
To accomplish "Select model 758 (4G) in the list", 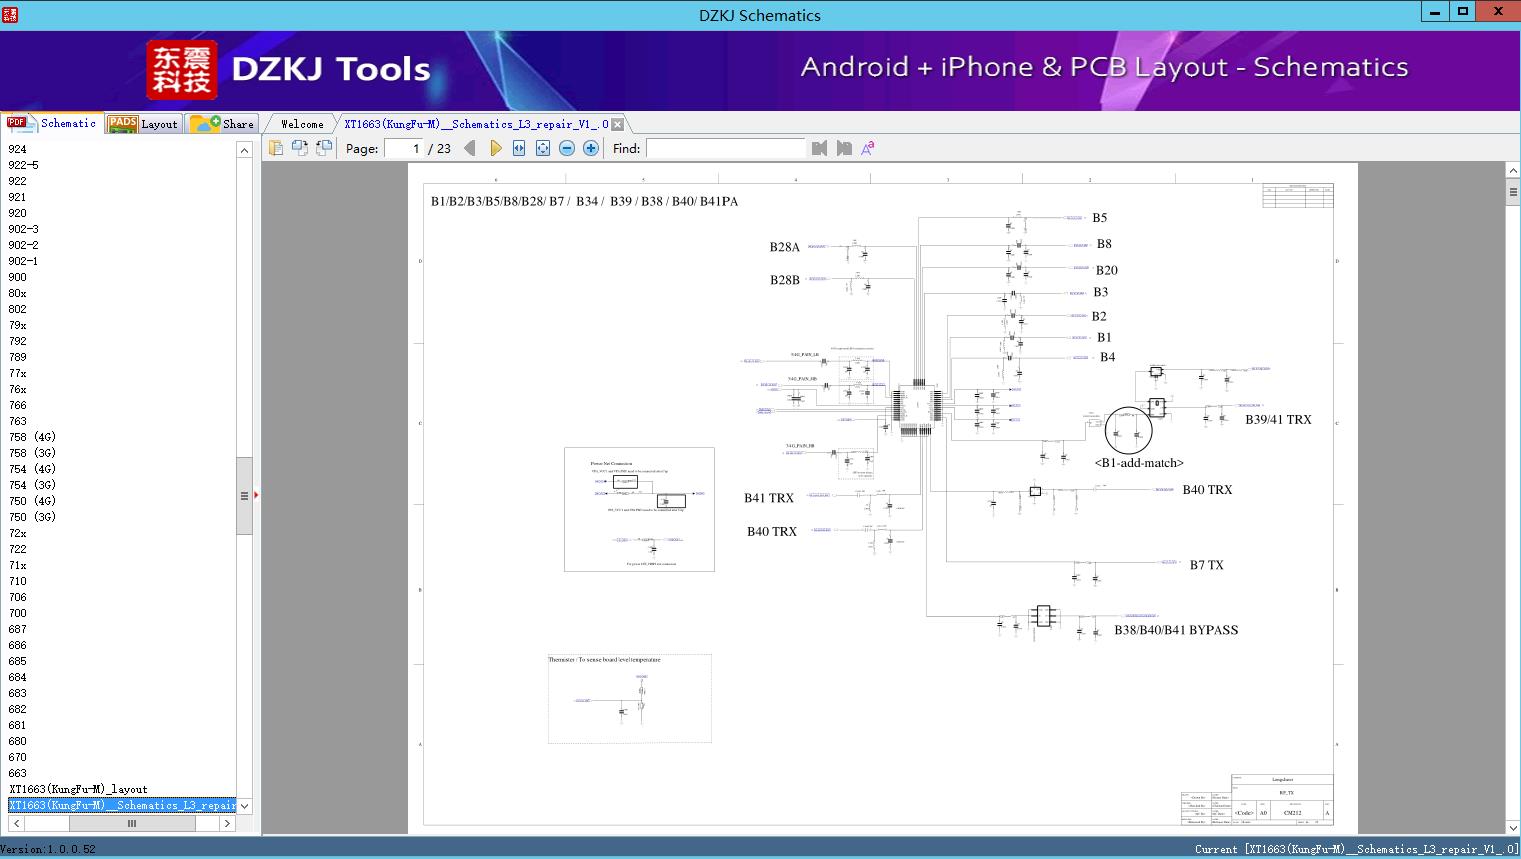I will coord(32,437).
